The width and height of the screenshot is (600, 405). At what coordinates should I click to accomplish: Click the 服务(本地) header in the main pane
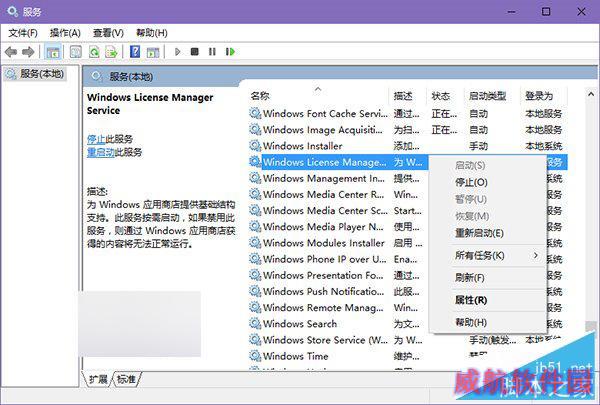point(131,77)
